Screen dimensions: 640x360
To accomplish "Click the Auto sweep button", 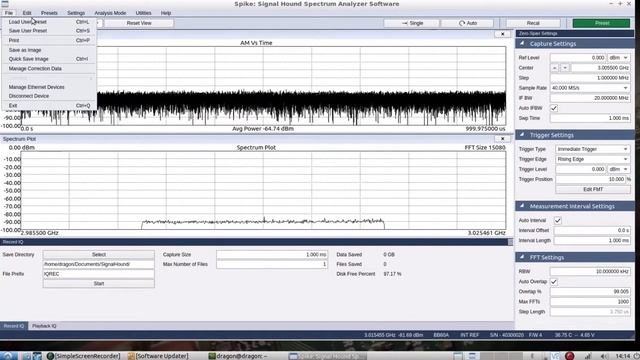I will tap(468, 23).
